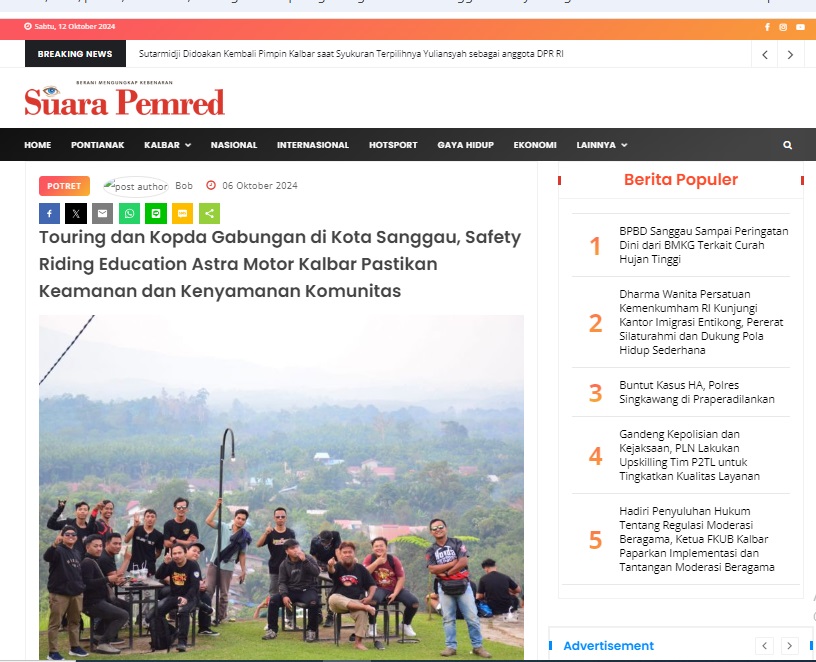Open the green generic share icon
Viewport: 816px width, 662px height.
209,213
